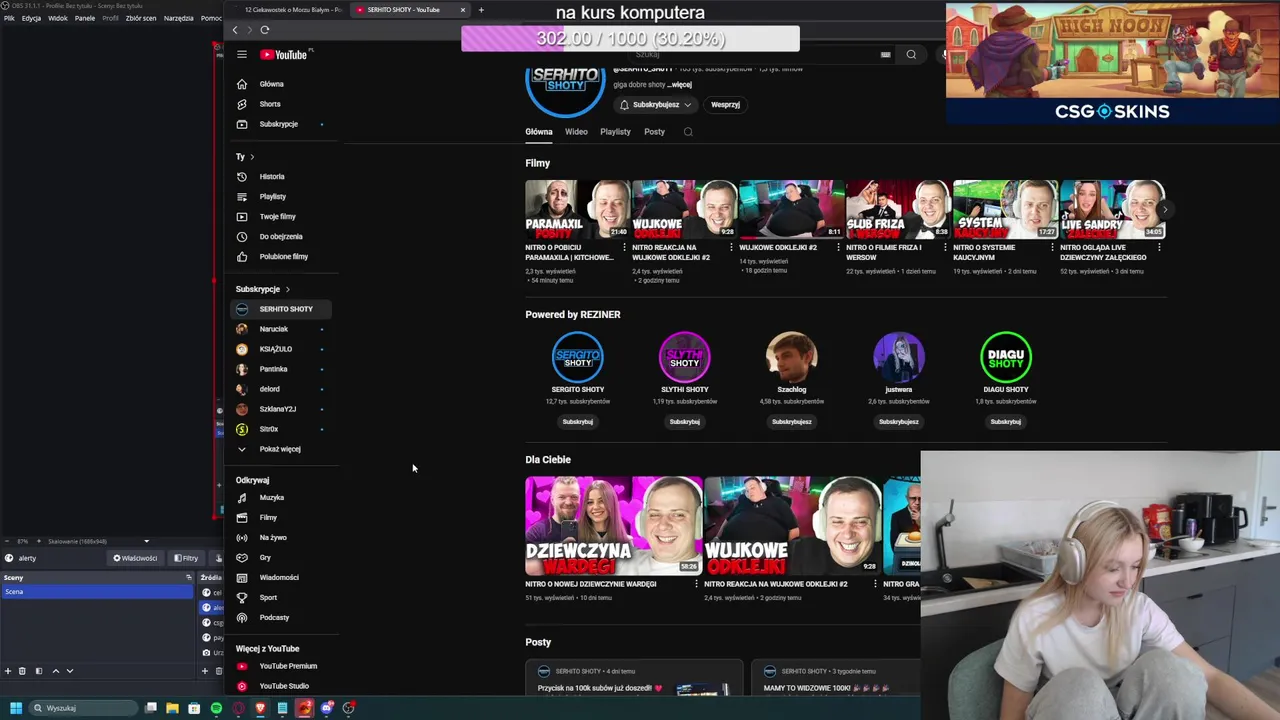Open OBS Widok menu

pos(58,18)
